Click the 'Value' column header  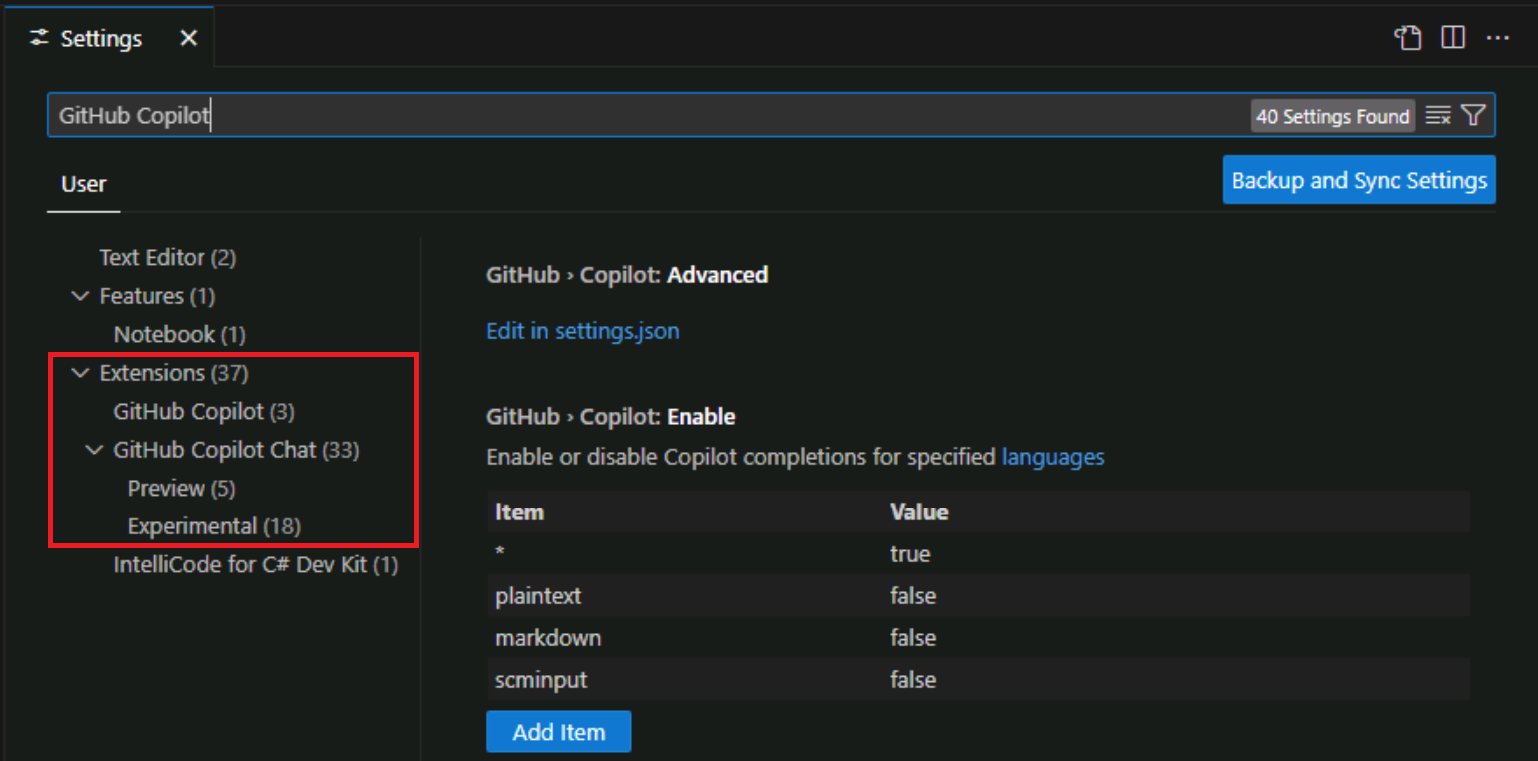919,512
